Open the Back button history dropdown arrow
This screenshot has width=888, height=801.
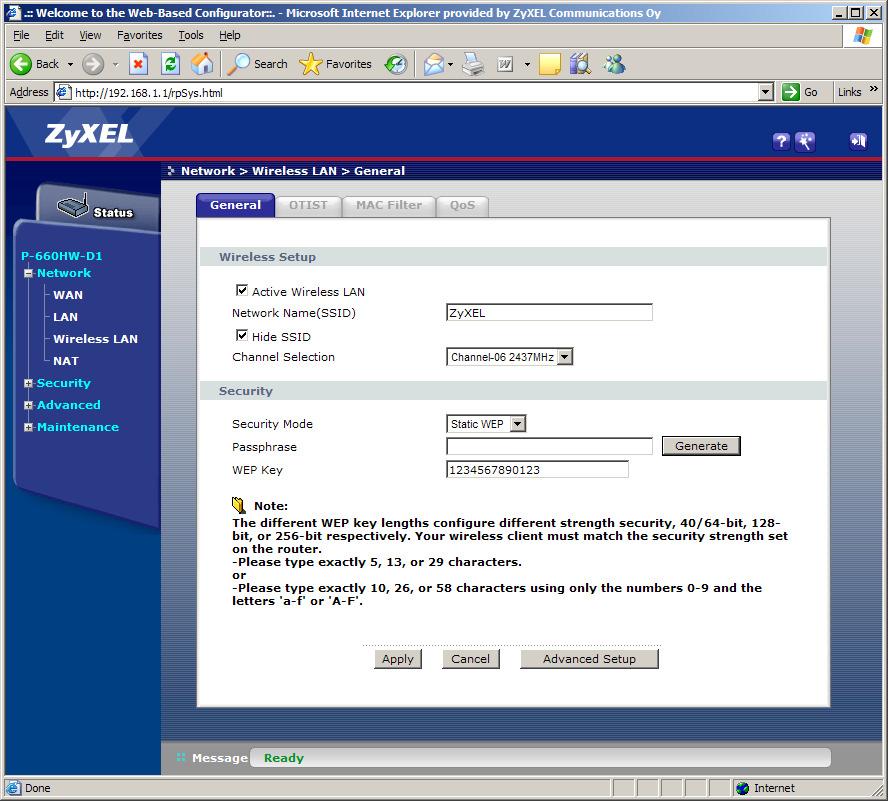tap(70, 65)
